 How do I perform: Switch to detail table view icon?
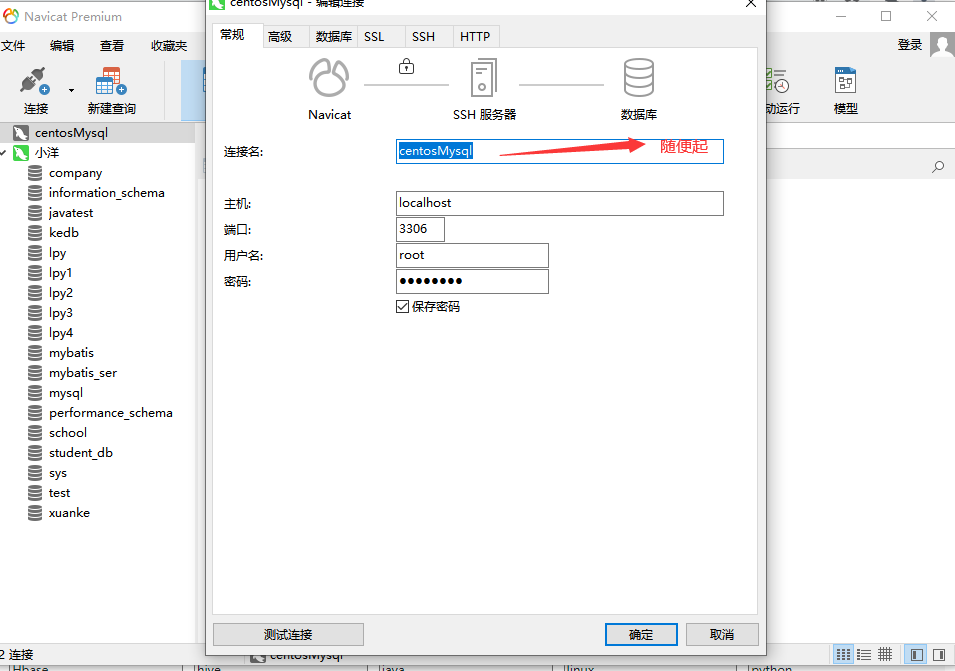click(885, 655)
